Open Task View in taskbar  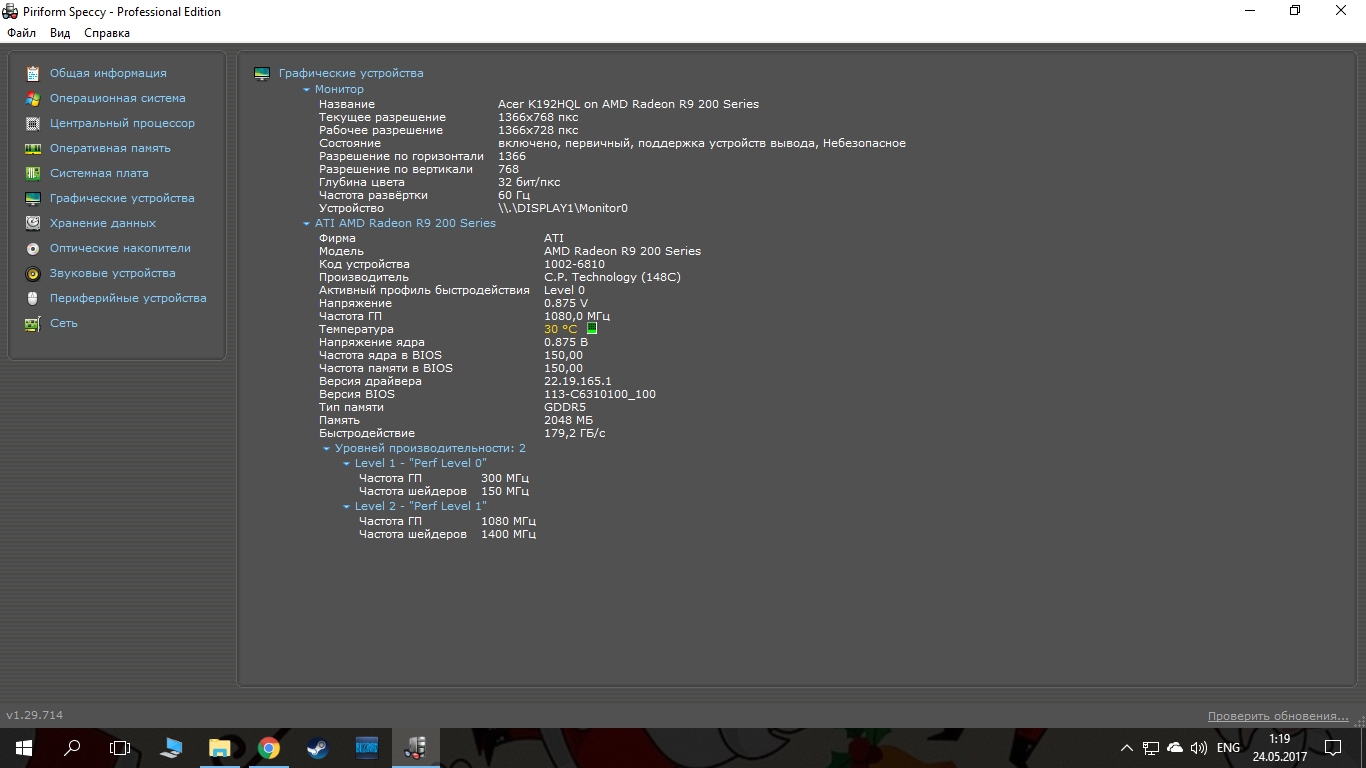pos(120,747)
